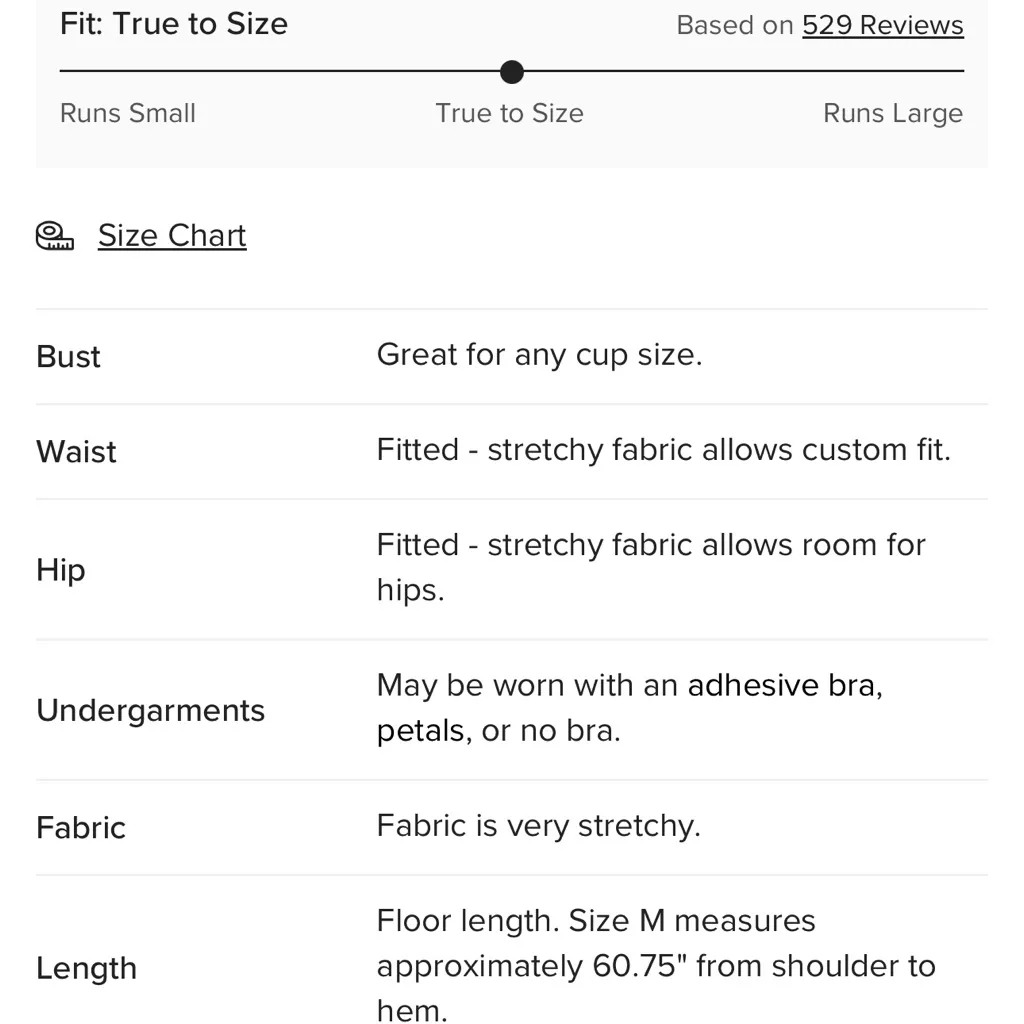Select the Hip row label
The height and width of the screenshot is (1024, 1024).
click(61, 570)
